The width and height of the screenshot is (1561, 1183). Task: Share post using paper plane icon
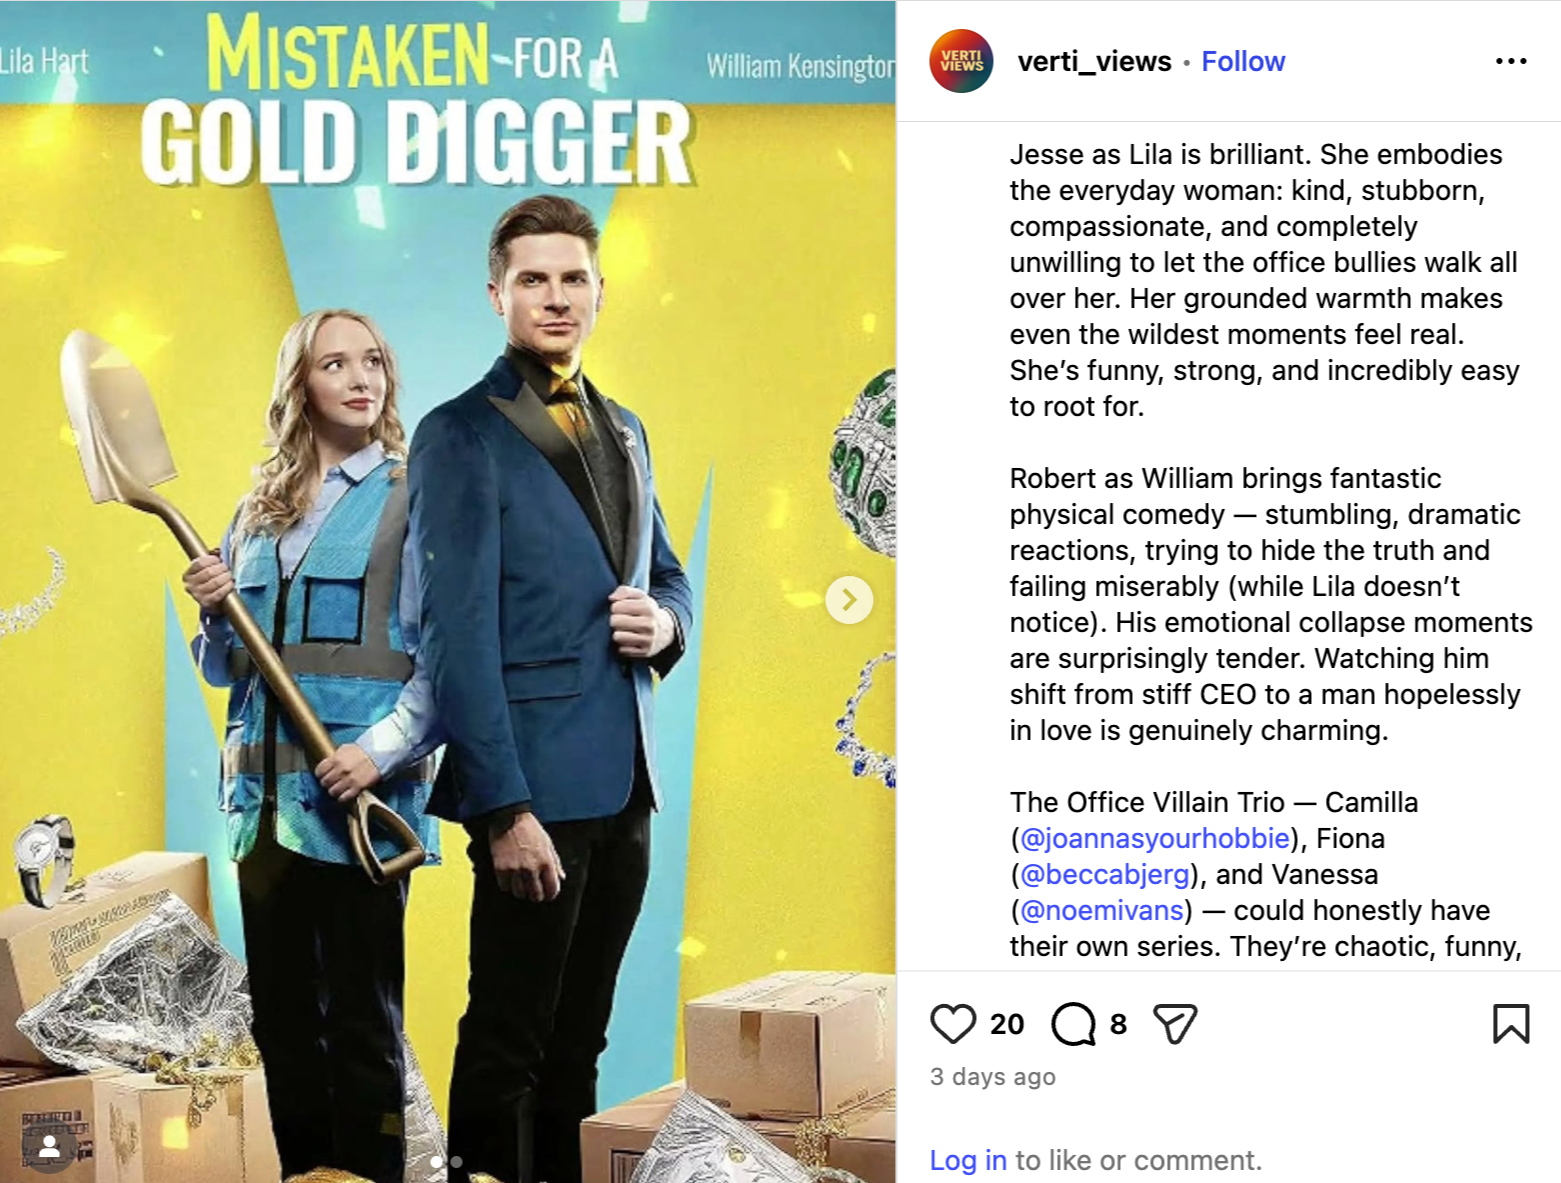[1175, 1024]
